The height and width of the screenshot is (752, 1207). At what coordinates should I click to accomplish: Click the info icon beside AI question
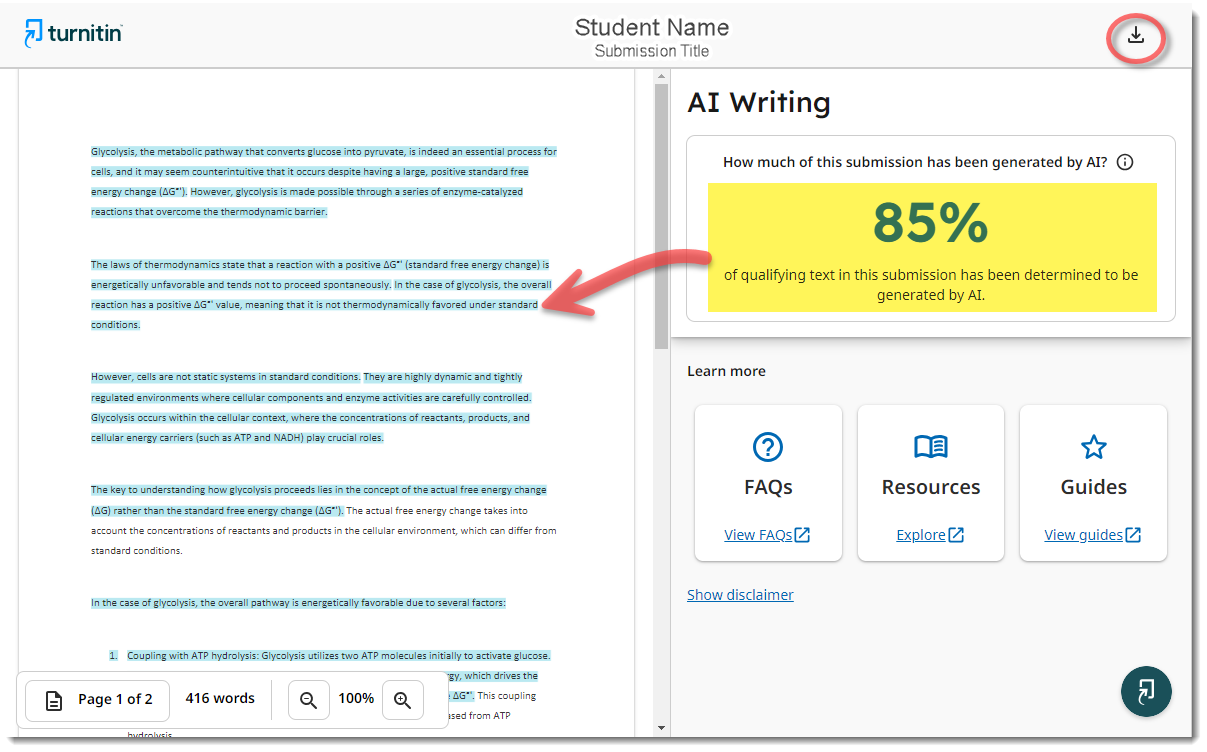pos(1125,162)
